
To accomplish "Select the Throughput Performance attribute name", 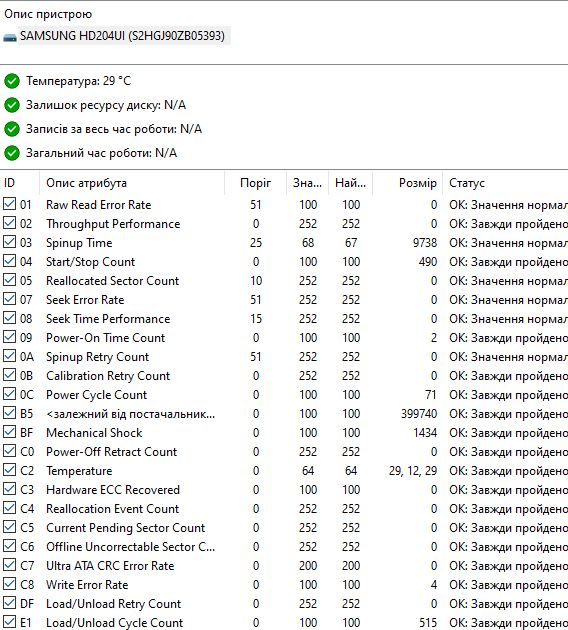I will point(113,224).
